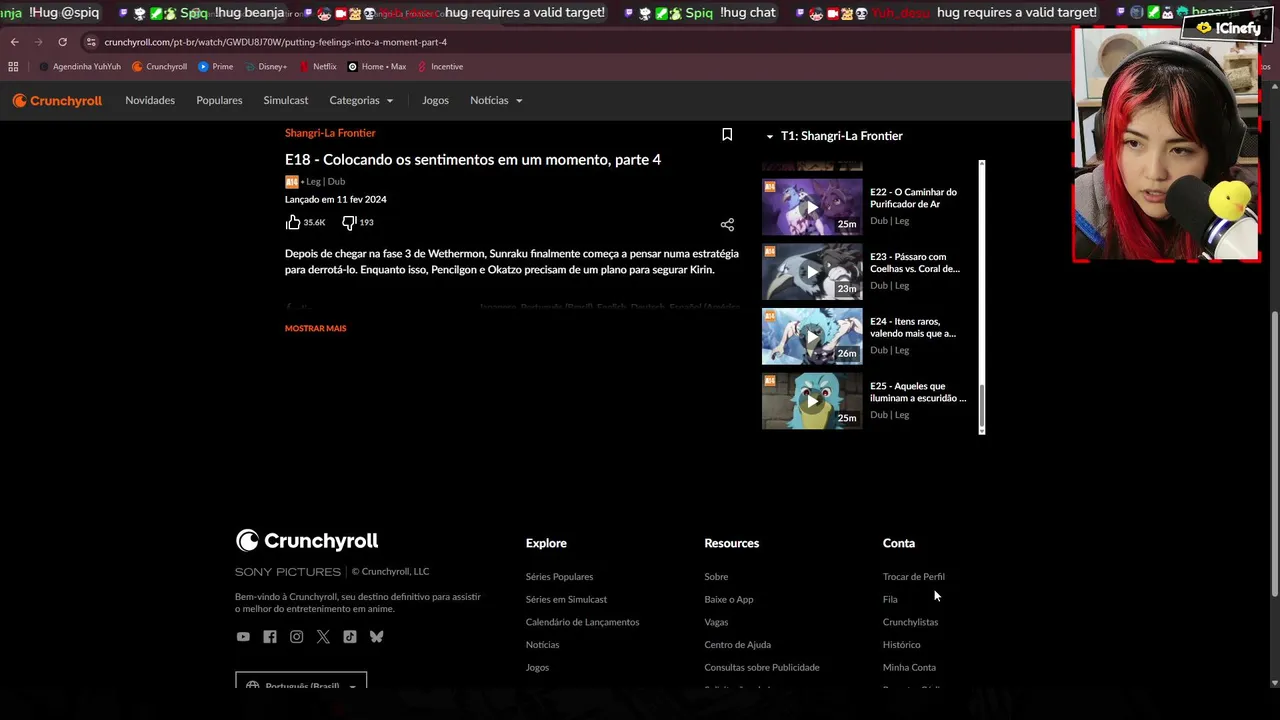The height and width of the screenshot is (720, 1280).
Task: Open the Instagram social icon
Action: [x=296, y=637]
